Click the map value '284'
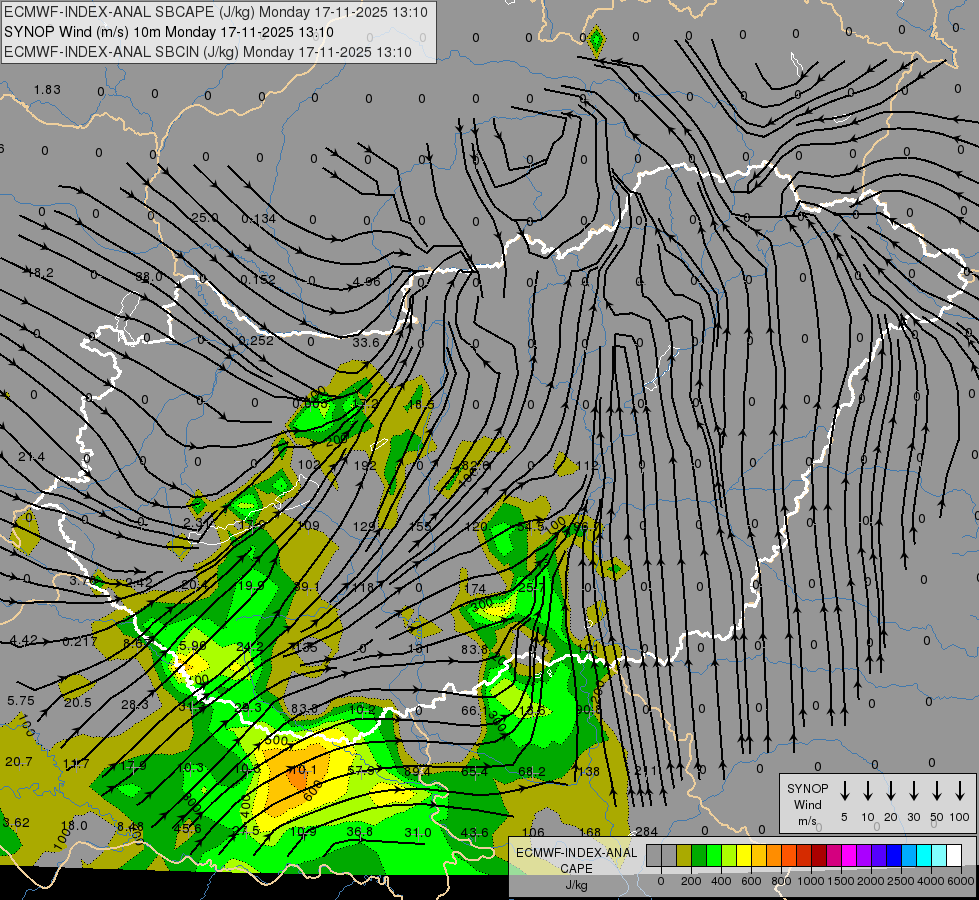 click(646, 831)
